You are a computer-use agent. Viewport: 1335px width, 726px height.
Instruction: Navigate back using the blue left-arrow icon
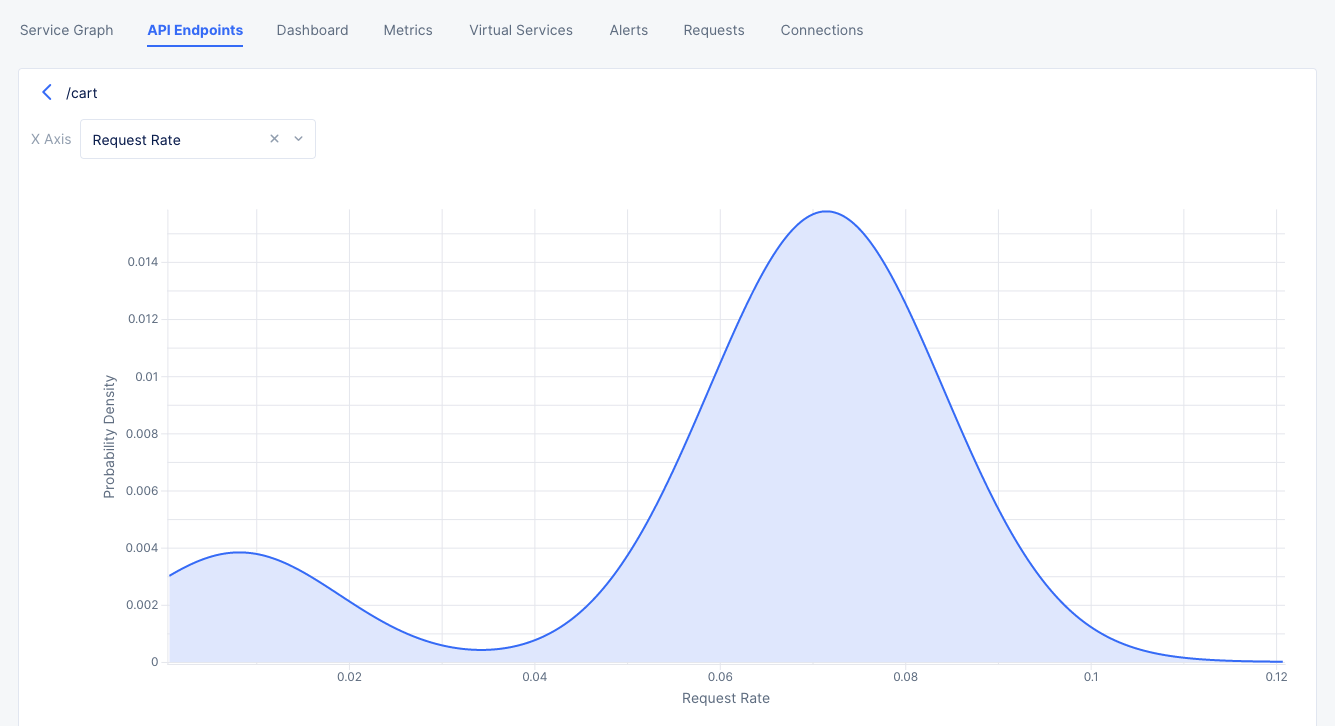coord(47,92)
